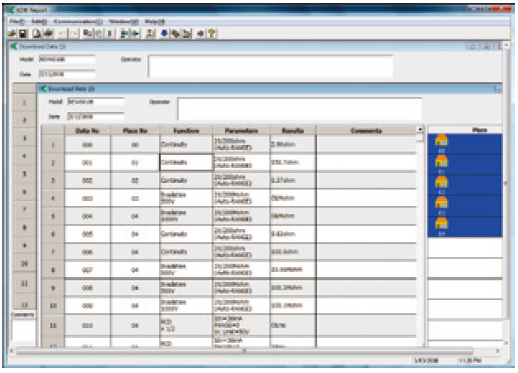Click the back window's Operator text box
The image size is (518, 373).
pos(270,66)
